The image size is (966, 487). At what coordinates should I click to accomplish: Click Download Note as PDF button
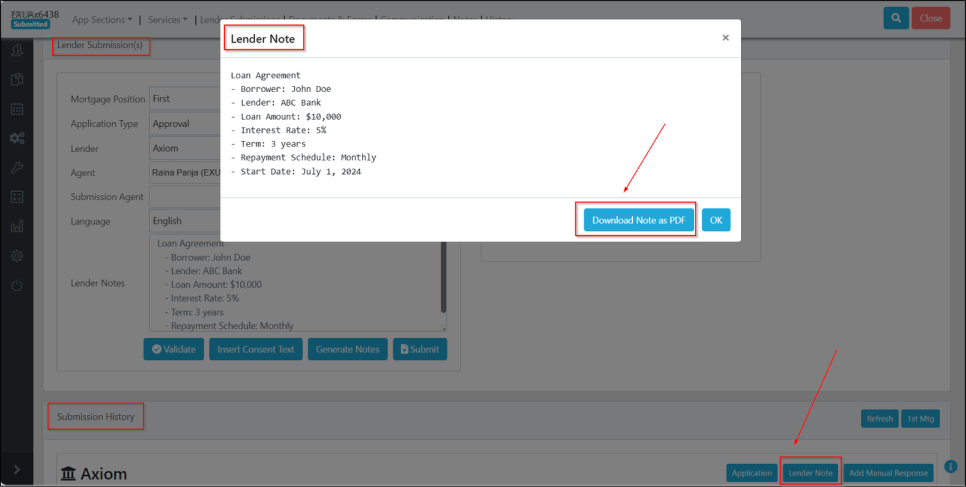(x=638, y=220)
